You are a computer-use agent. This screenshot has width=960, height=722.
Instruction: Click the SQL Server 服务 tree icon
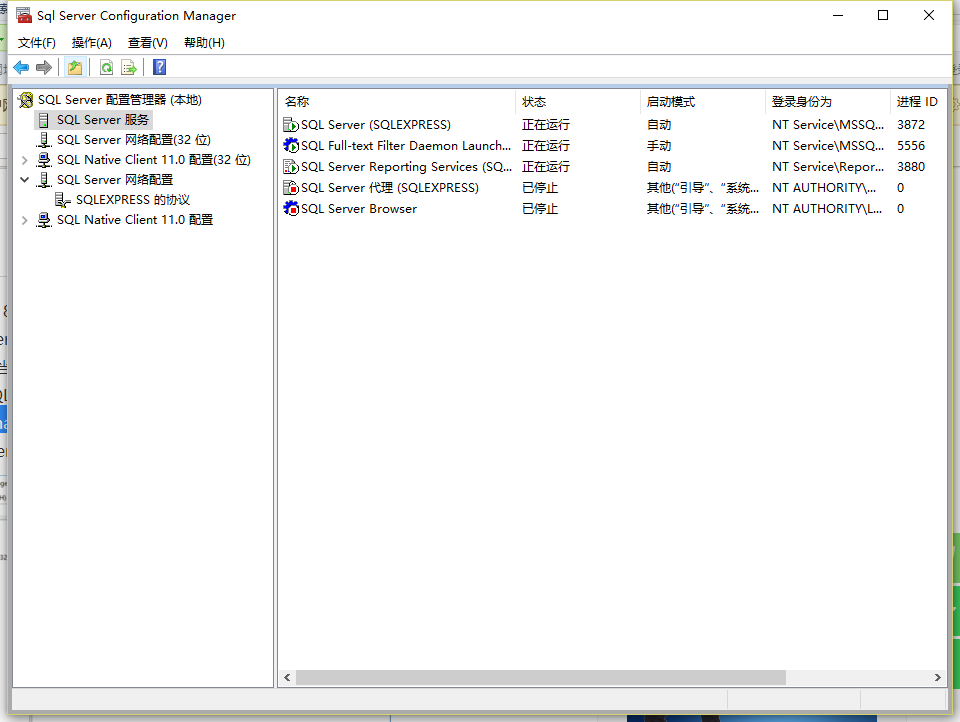coord(43,120)
